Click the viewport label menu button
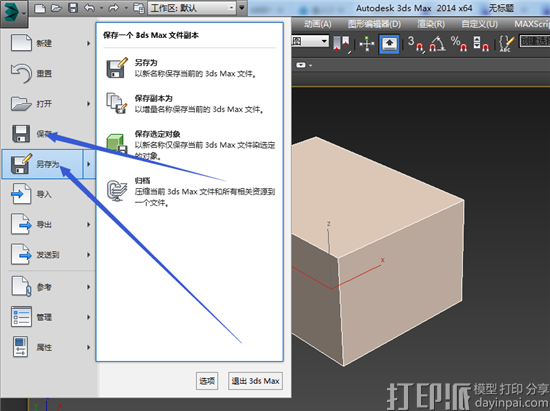 [304, 65]
